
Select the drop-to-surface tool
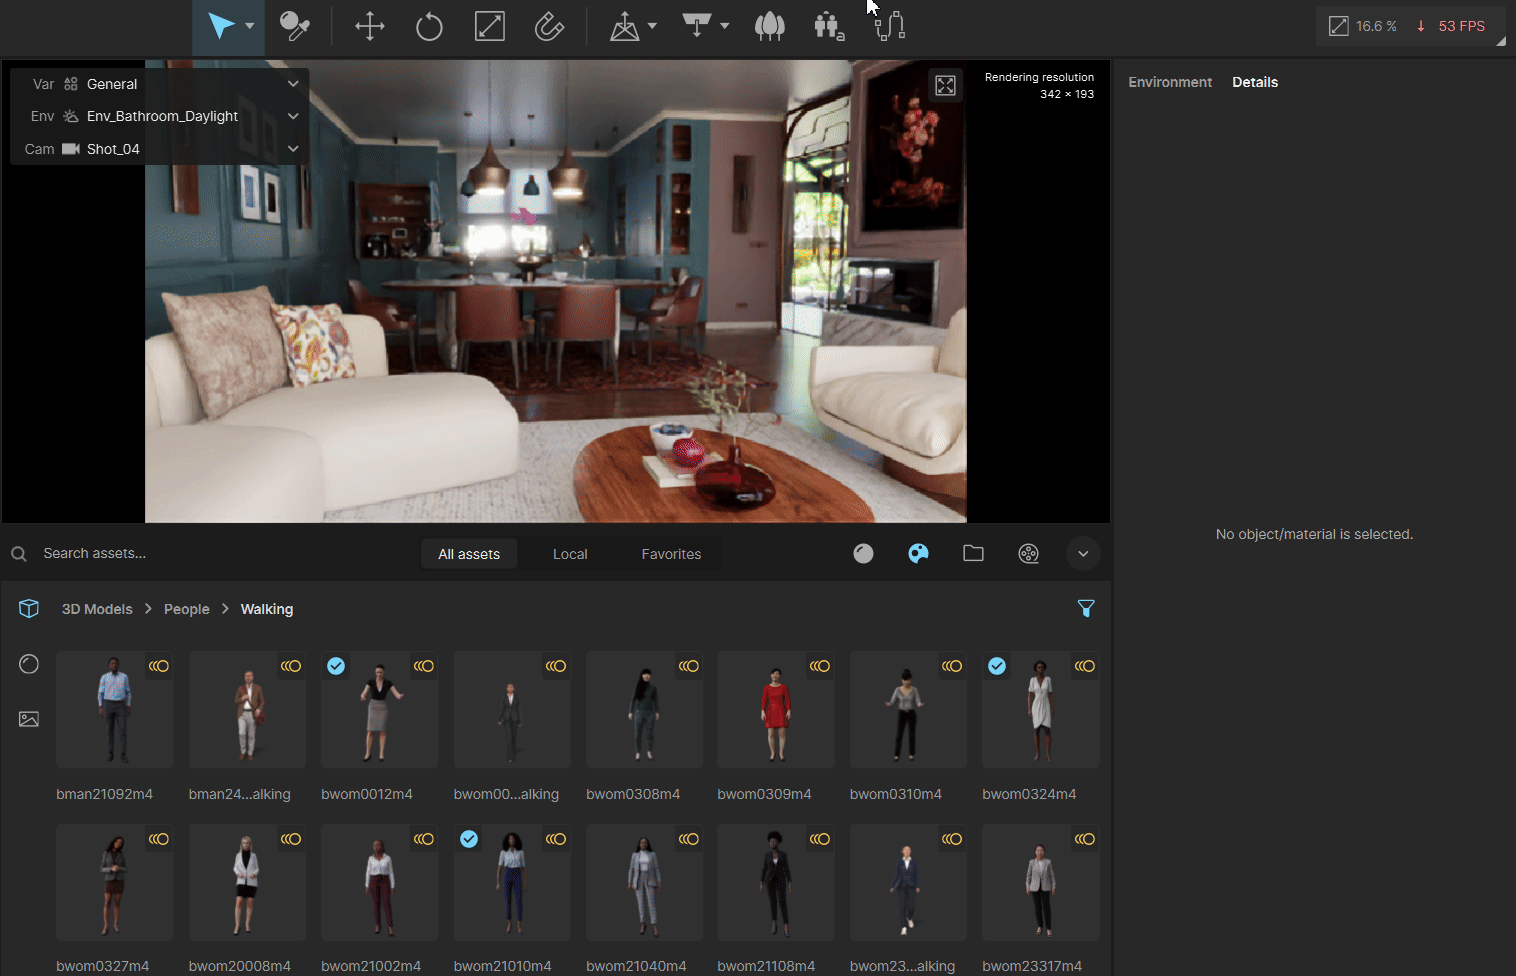[697, 26]
